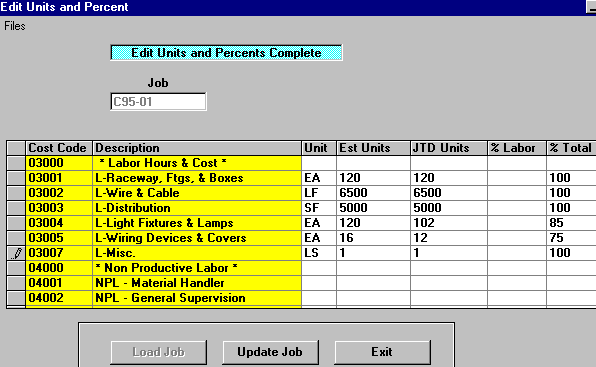The height and width of the screenshot is (367, 596).
Task: Click the Cost Code column header
Action: [59, 148]
